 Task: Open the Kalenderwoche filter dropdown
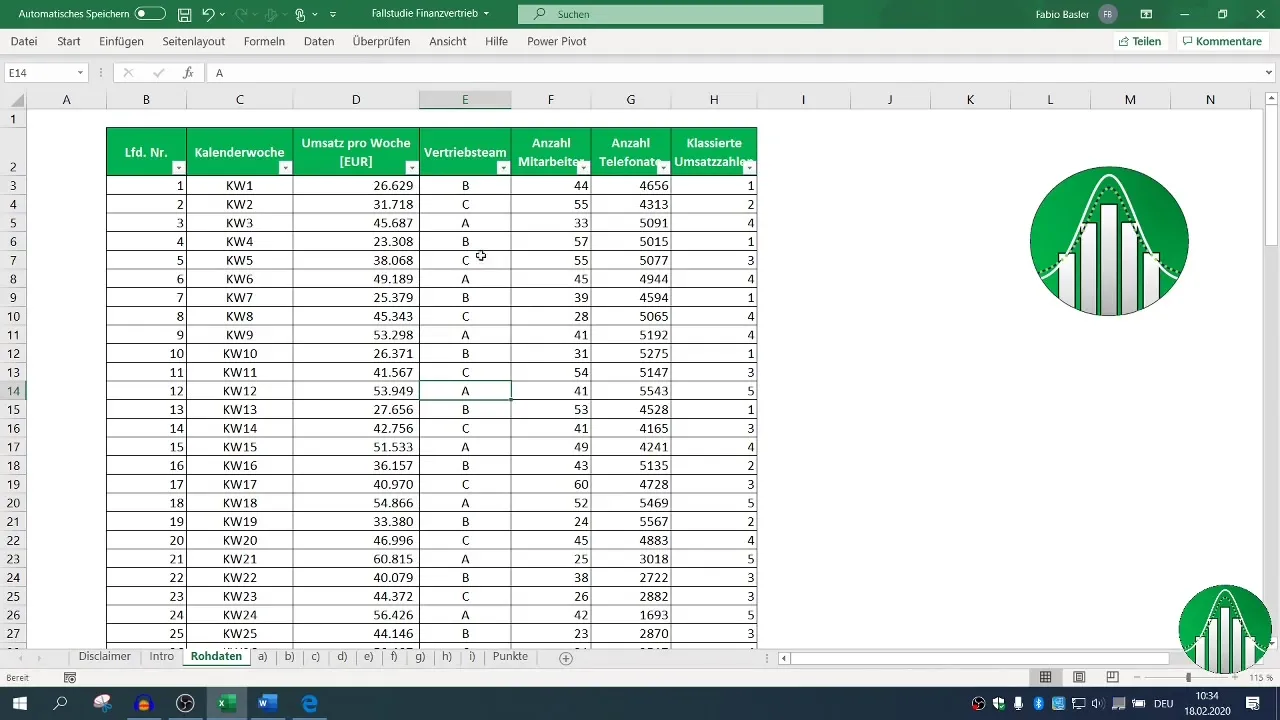[285, 168]
